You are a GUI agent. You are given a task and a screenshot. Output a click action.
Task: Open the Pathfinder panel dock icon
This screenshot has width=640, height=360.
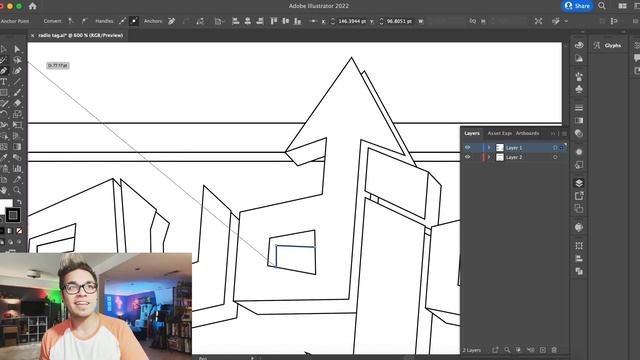(579, 271)
